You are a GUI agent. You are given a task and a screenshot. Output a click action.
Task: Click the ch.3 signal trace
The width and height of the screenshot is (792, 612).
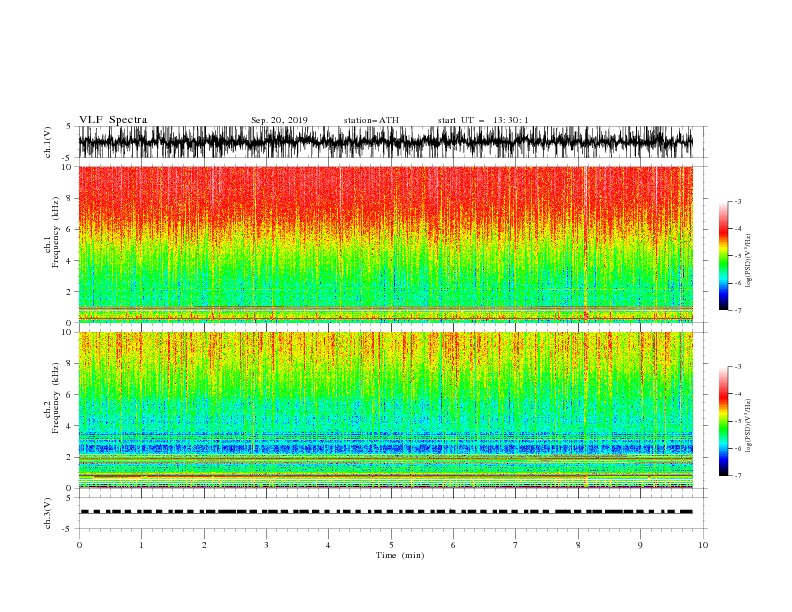tap(385, 512)
